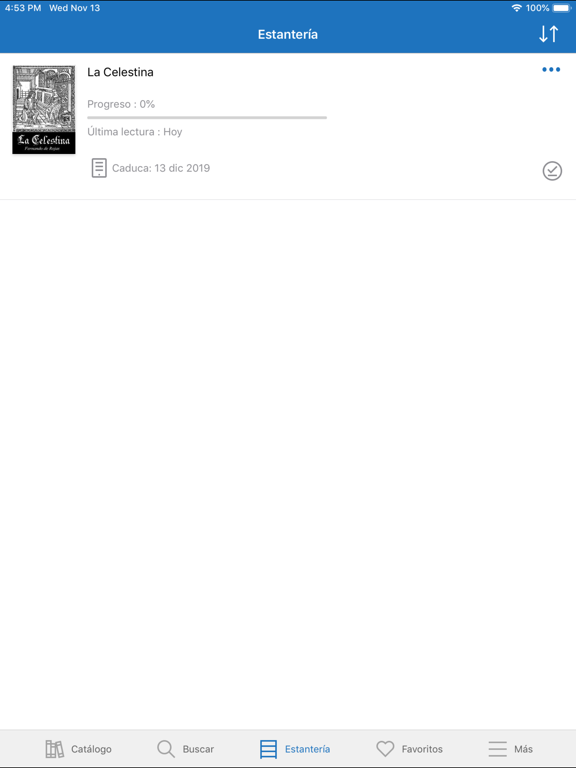Select the Estantería tab label
Viewport: 576px width, 768px height.
[x=308, y=749]
